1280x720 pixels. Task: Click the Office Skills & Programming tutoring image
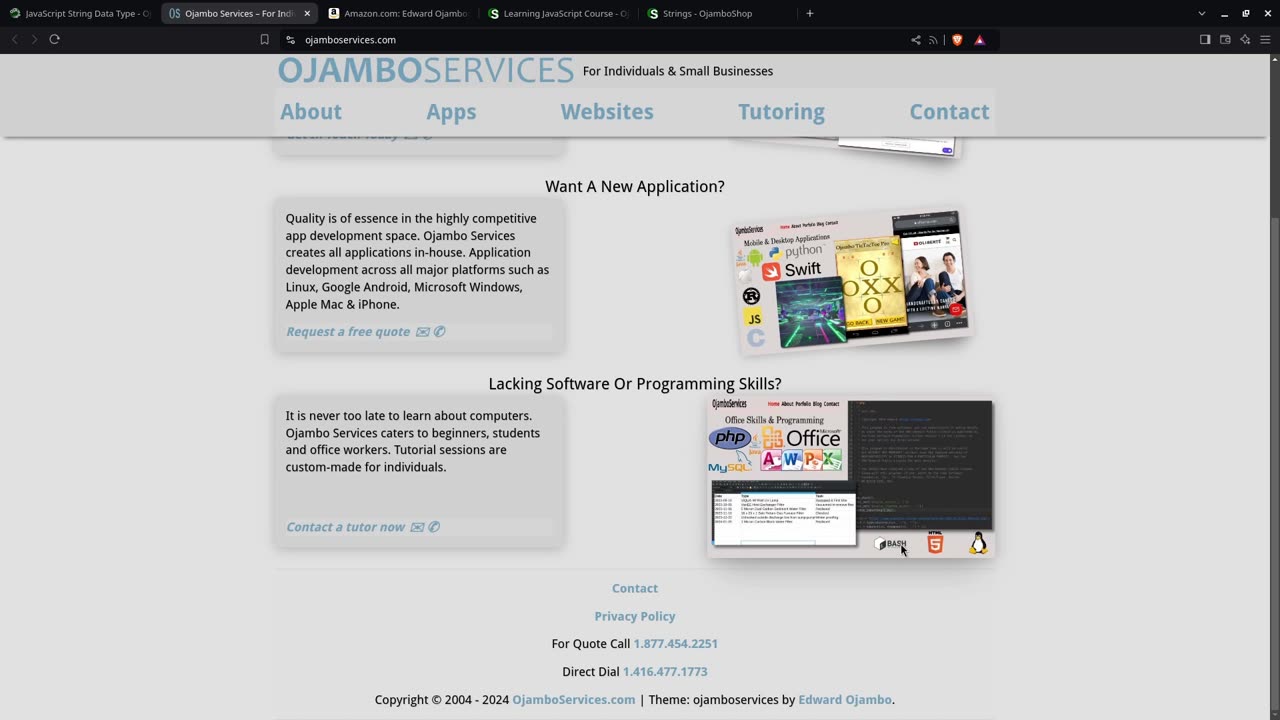coord(850,478)
